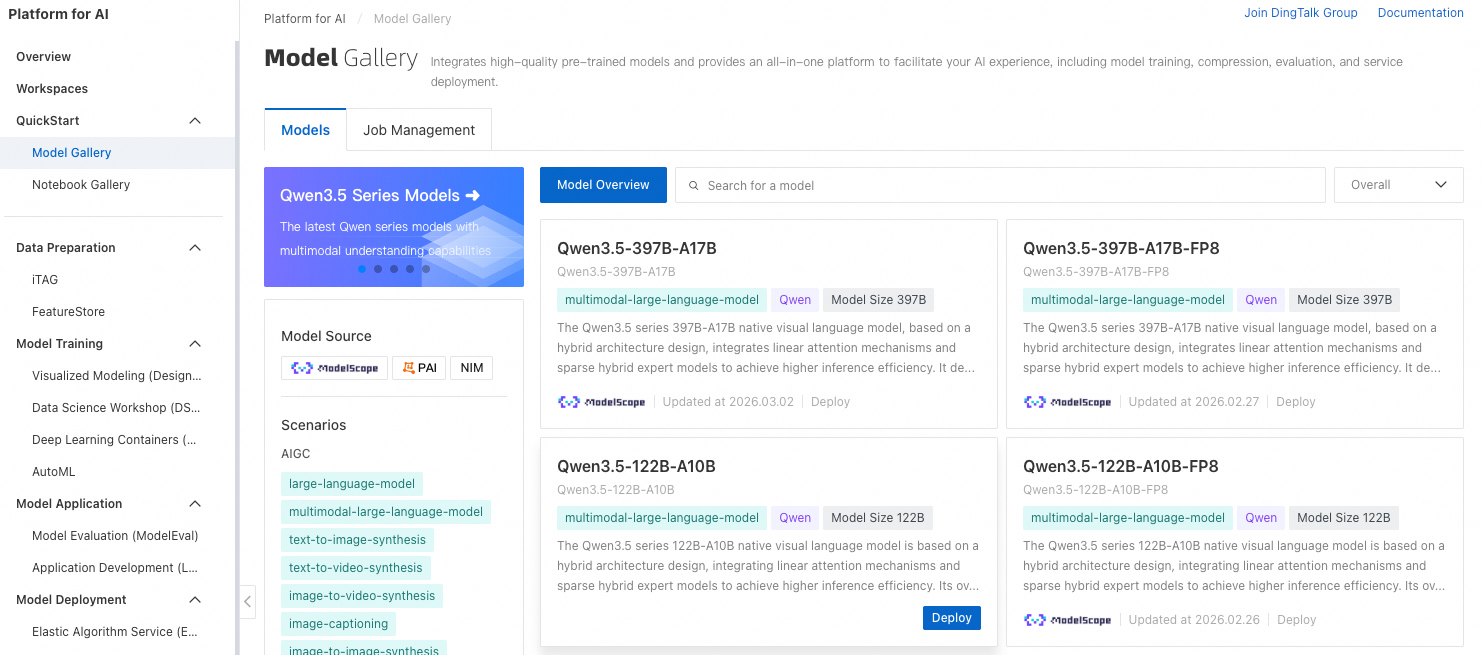The image size is (1481, 655).
Task: Open the Qwen3.5-122B-A10B model title
Action: pyautogui.click(x=636, y=467)
